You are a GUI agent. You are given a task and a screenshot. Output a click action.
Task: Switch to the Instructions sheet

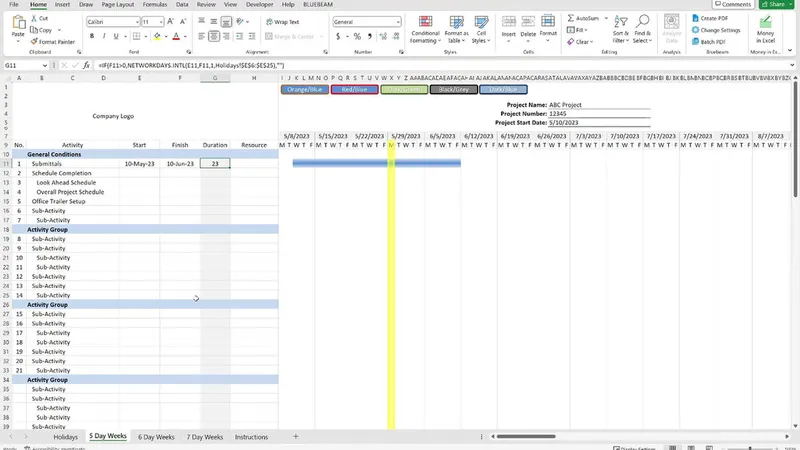pos(251,437)
